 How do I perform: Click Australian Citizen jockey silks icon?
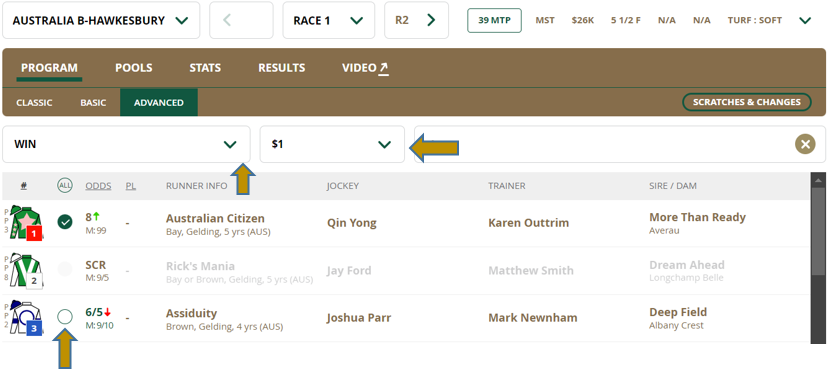pos(26,222)
